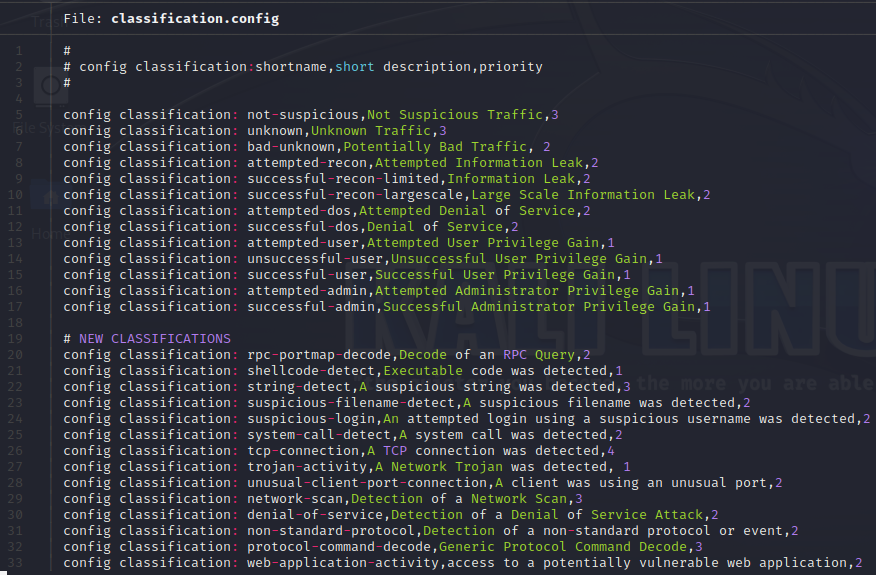This screenshot has height=575, width=876.
Task: Click 'Generic Protocol Command Decode' description
Action: [x=563, y=547]
